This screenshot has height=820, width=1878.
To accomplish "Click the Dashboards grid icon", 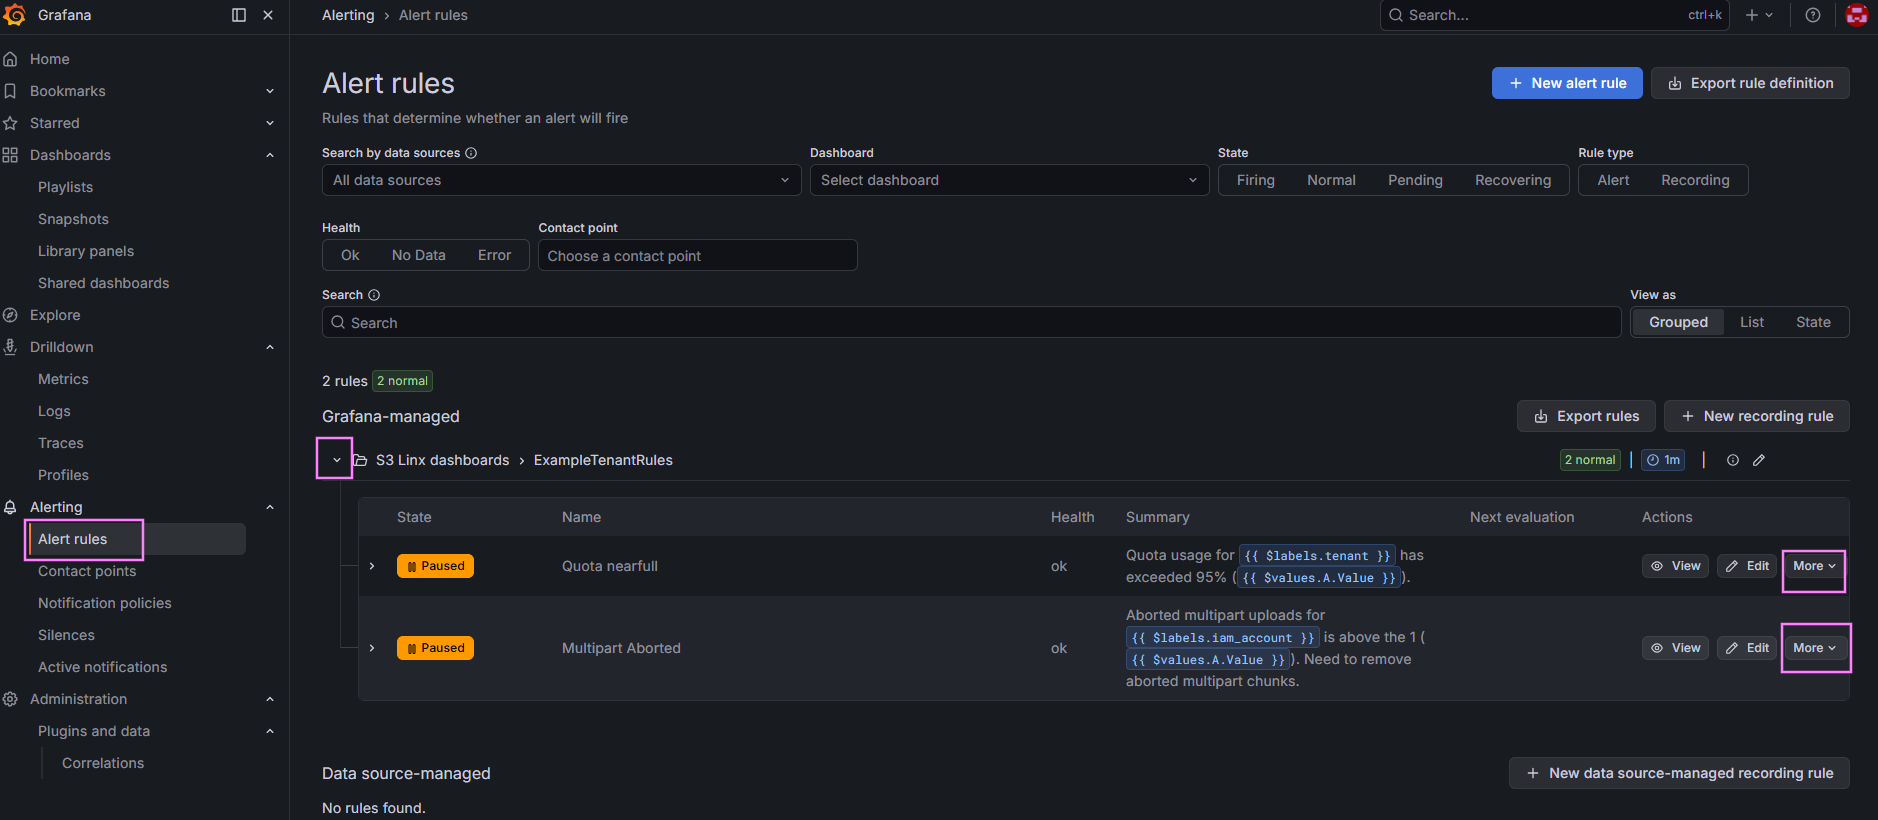I will pyautogui.click(x=10, y=155).
